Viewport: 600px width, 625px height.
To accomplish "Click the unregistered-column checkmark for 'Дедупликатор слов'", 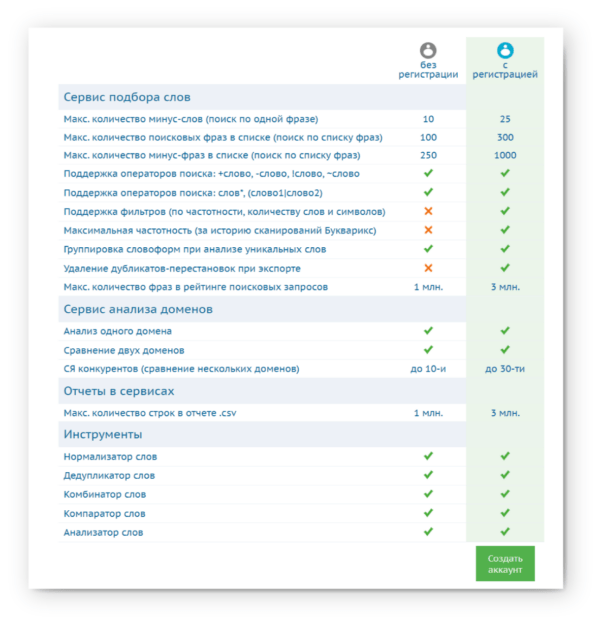I will (428, 475).
